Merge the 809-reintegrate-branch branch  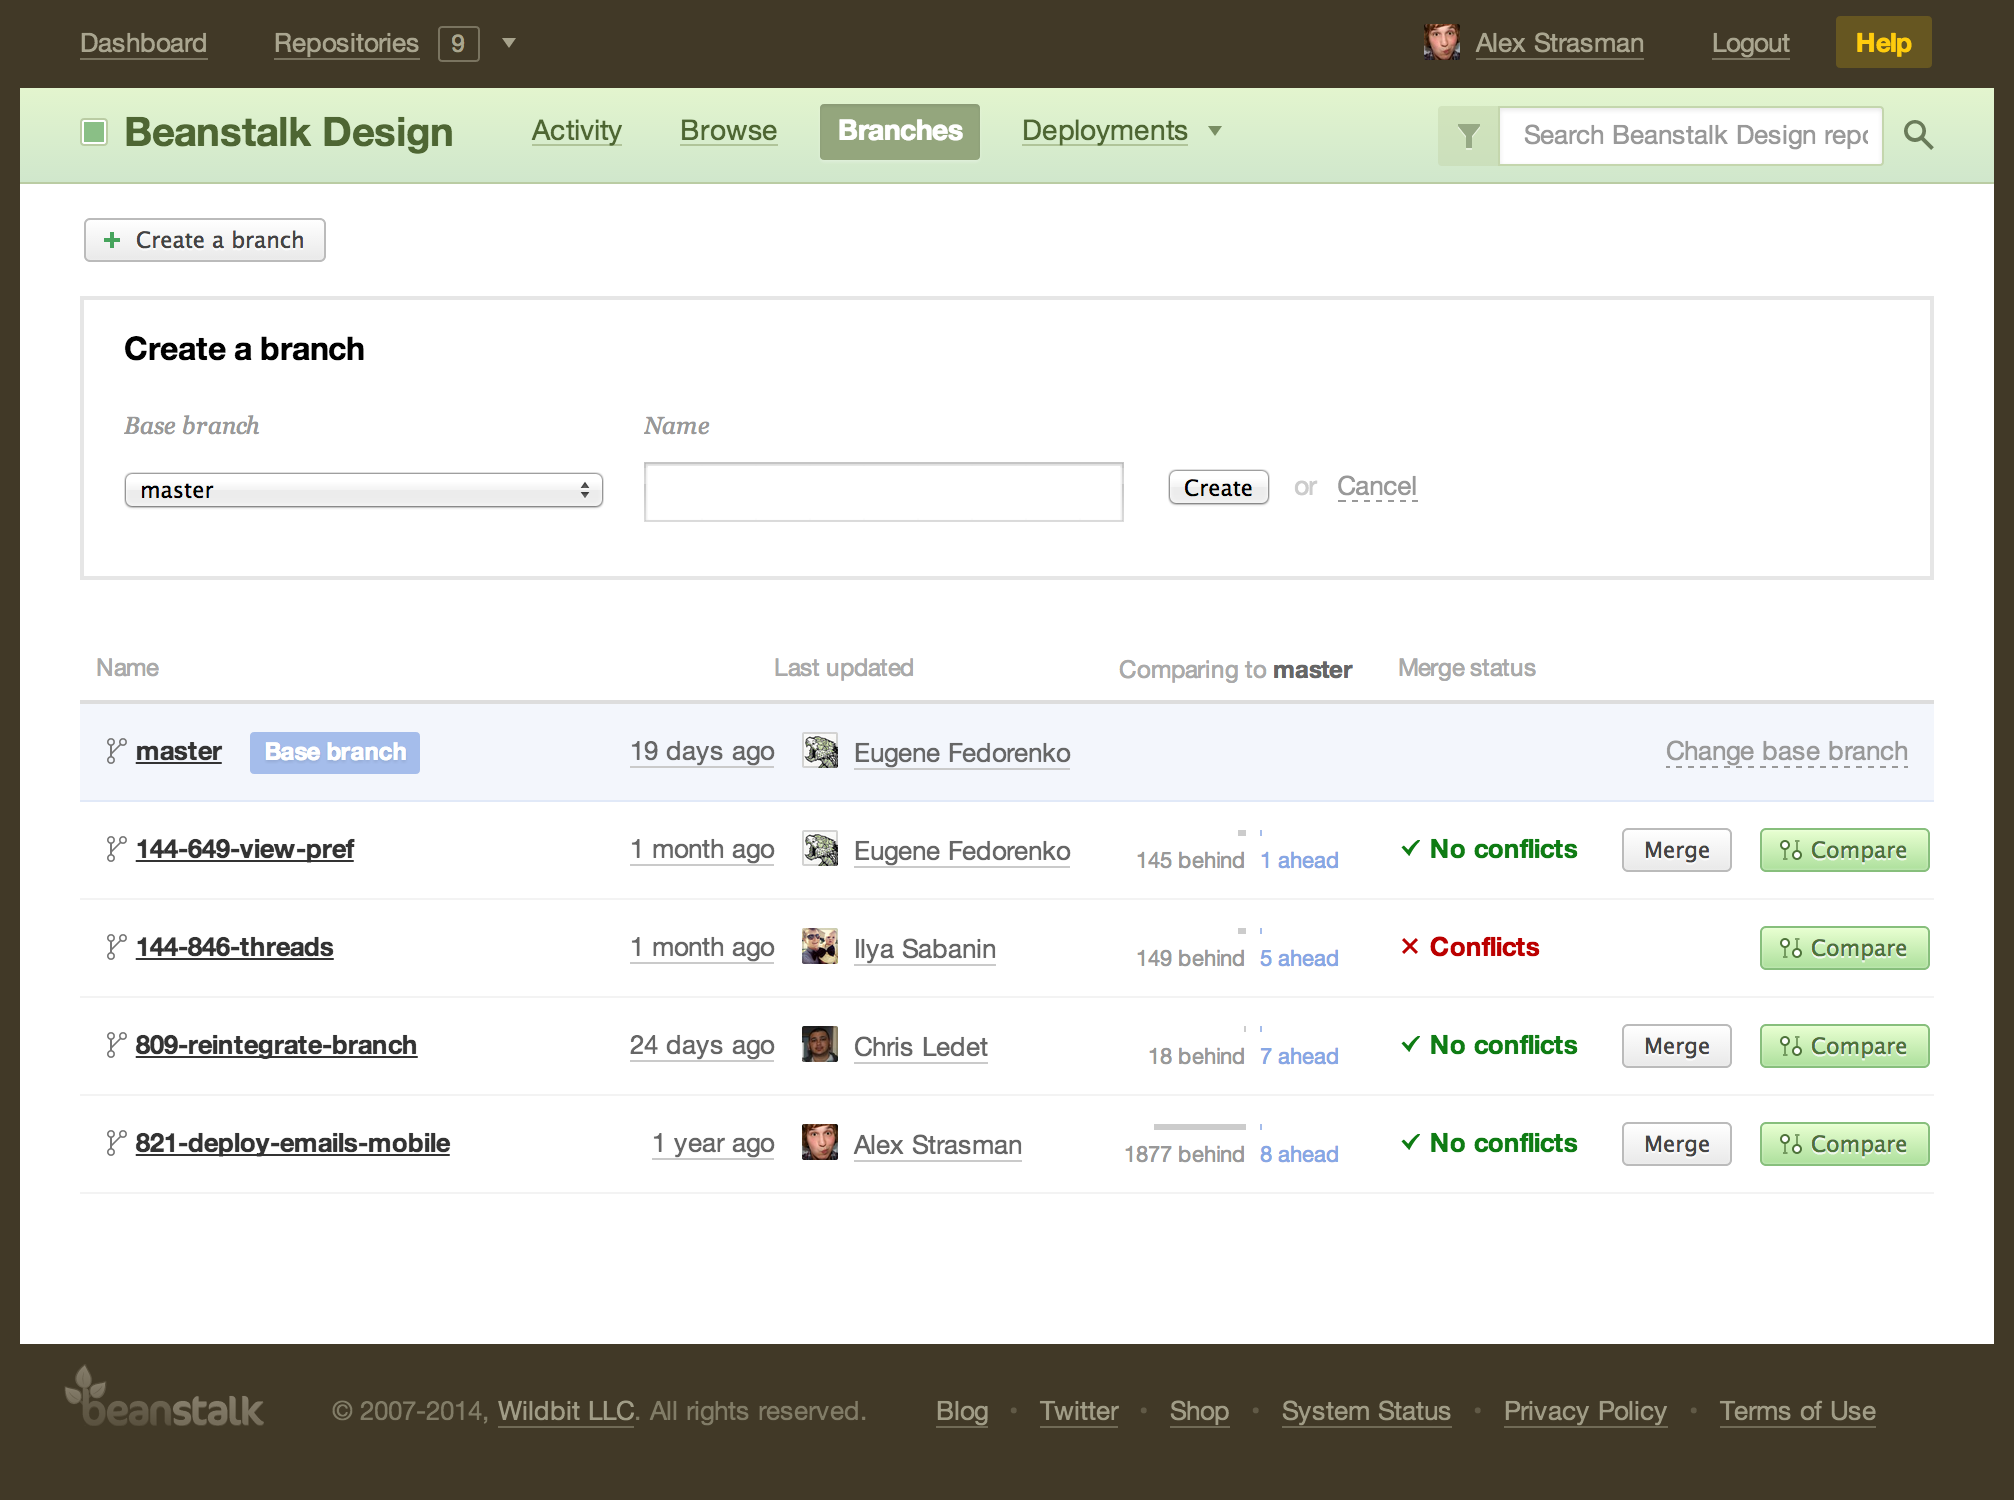pyautogui.click(x=1676, y=1046)
